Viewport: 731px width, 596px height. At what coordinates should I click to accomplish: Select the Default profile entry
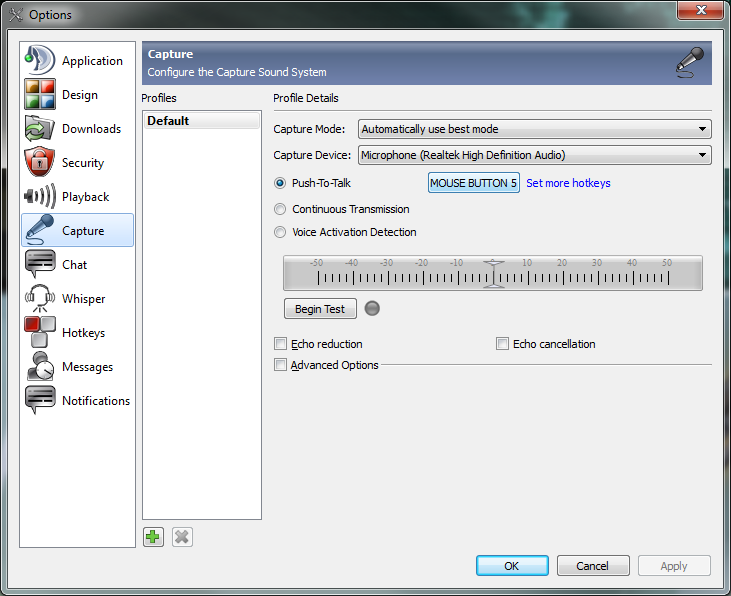pyautogui.click(x=201, y=121)
